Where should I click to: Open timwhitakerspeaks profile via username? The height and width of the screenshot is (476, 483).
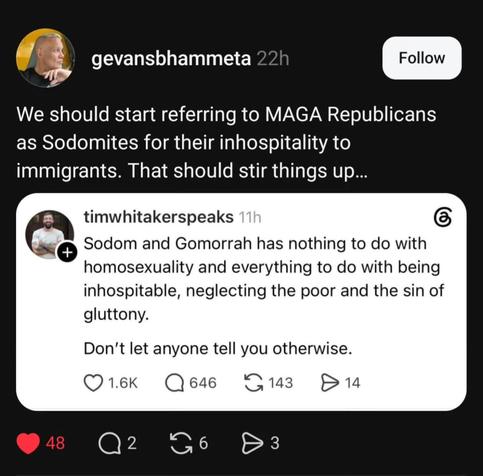159,217
